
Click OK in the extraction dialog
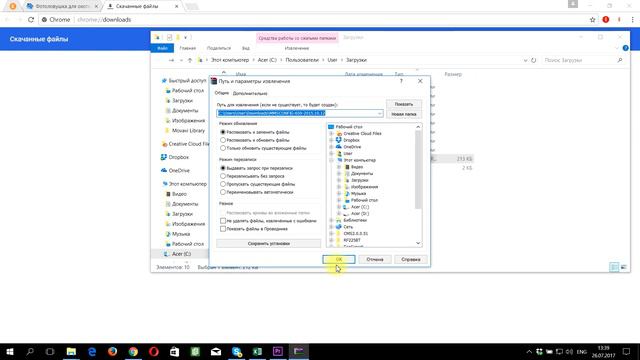pos(339,259)
